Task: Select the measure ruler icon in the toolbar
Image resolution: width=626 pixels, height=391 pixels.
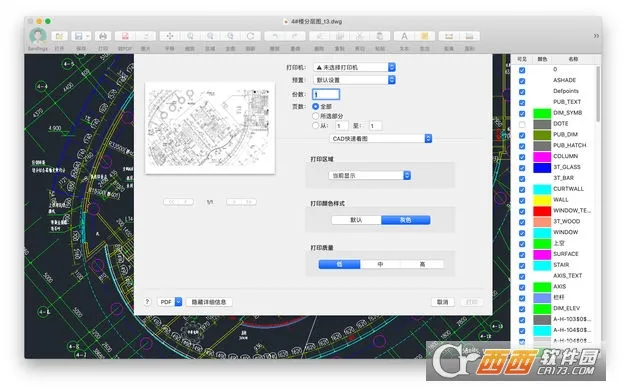Action: pos(449,36)
